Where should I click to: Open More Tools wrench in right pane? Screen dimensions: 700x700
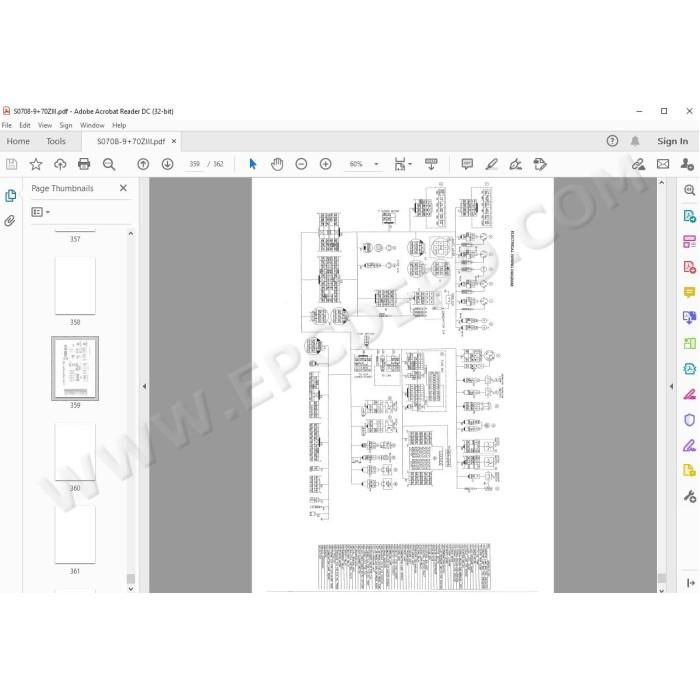(689, 496)
